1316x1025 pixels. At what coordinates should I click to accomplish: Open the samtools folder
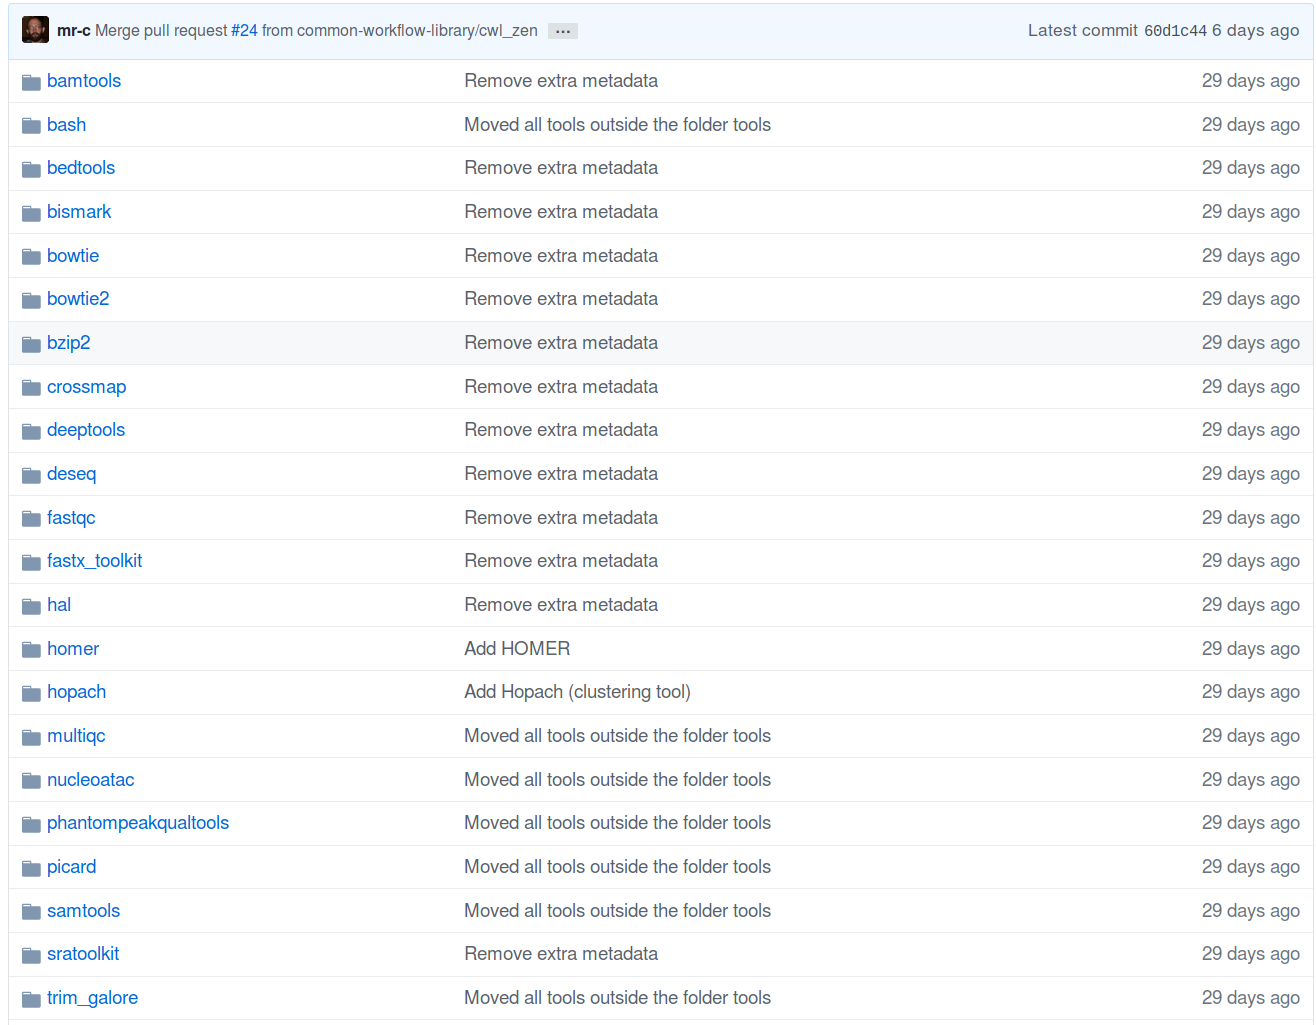coord(83,911)
